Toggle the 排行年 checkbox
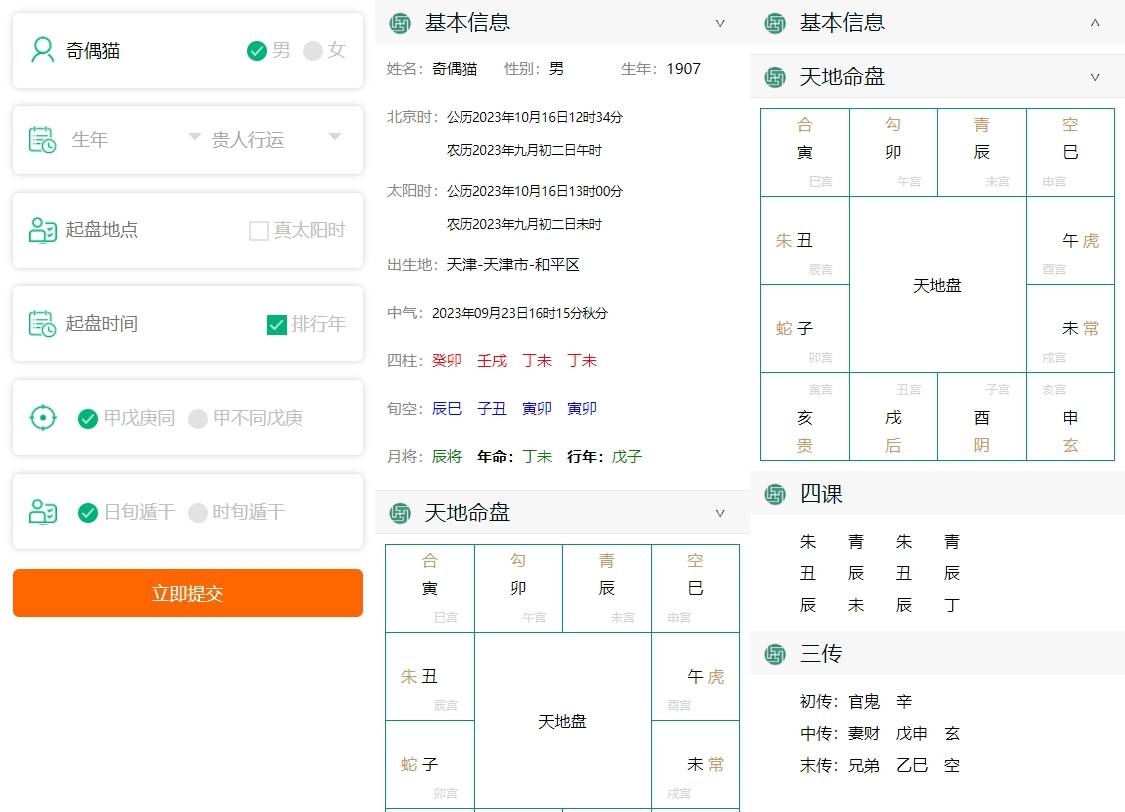Viewport: 1125px width, 812px height. [277, 324]
